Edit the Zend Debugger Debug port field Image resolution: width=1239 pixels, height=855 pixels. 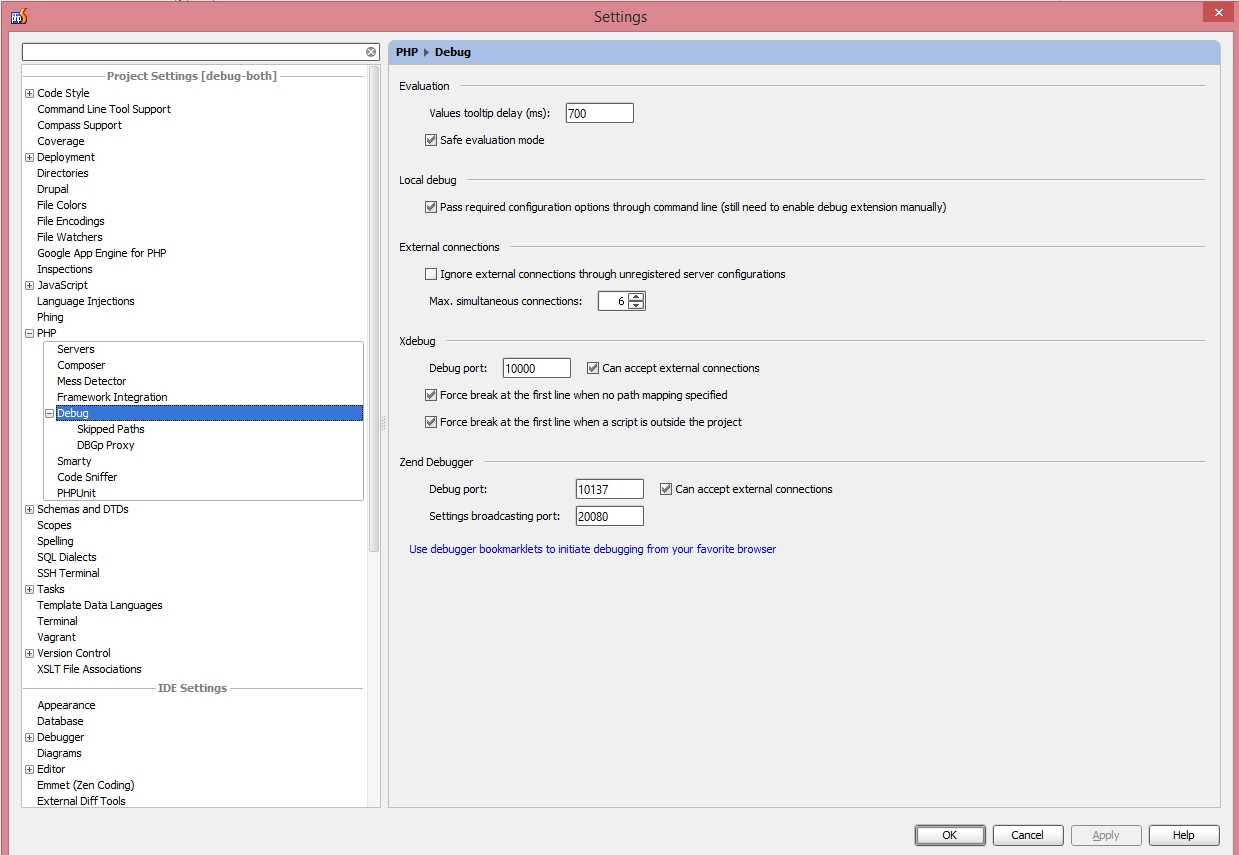pos(610,489)
